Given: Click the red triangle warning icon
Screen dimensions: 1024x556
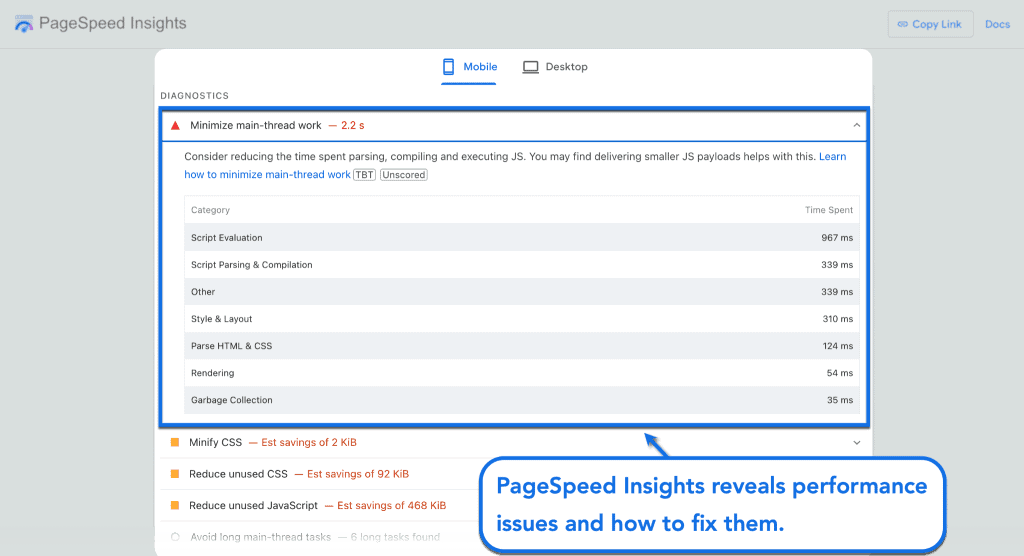Looking at the screenshot, I should tap(175, 125).
